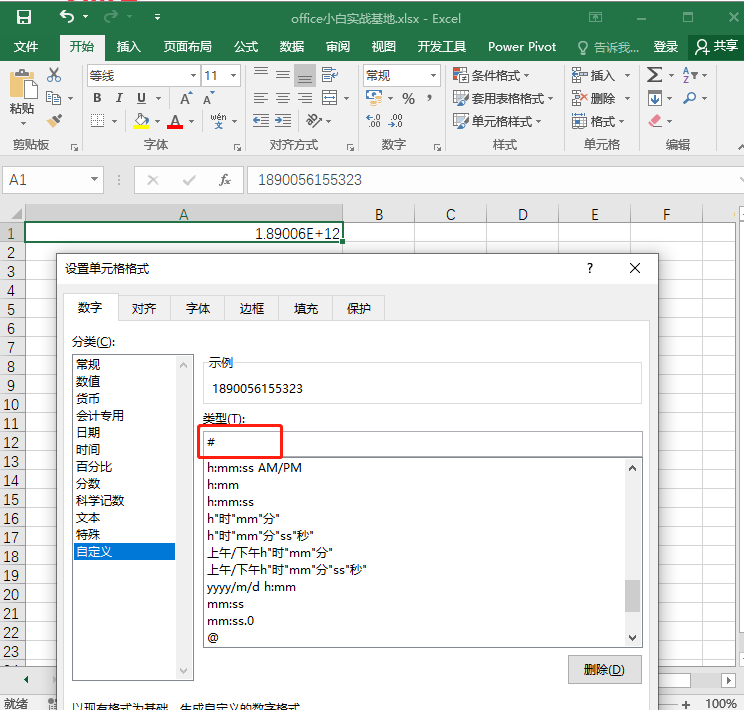Open 文件 File tab
This screenshot has width=744, height=710.
[26, 47]
